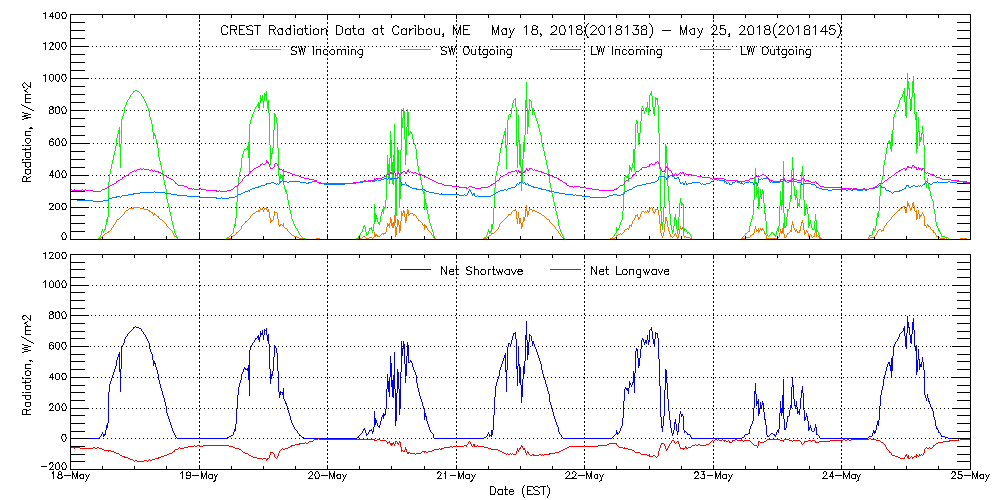The width and height of the screenshot is (1000, 500).
Task: Click the LW Incoming legend entry
Action: pyautogui.click(x=626, y=52)
